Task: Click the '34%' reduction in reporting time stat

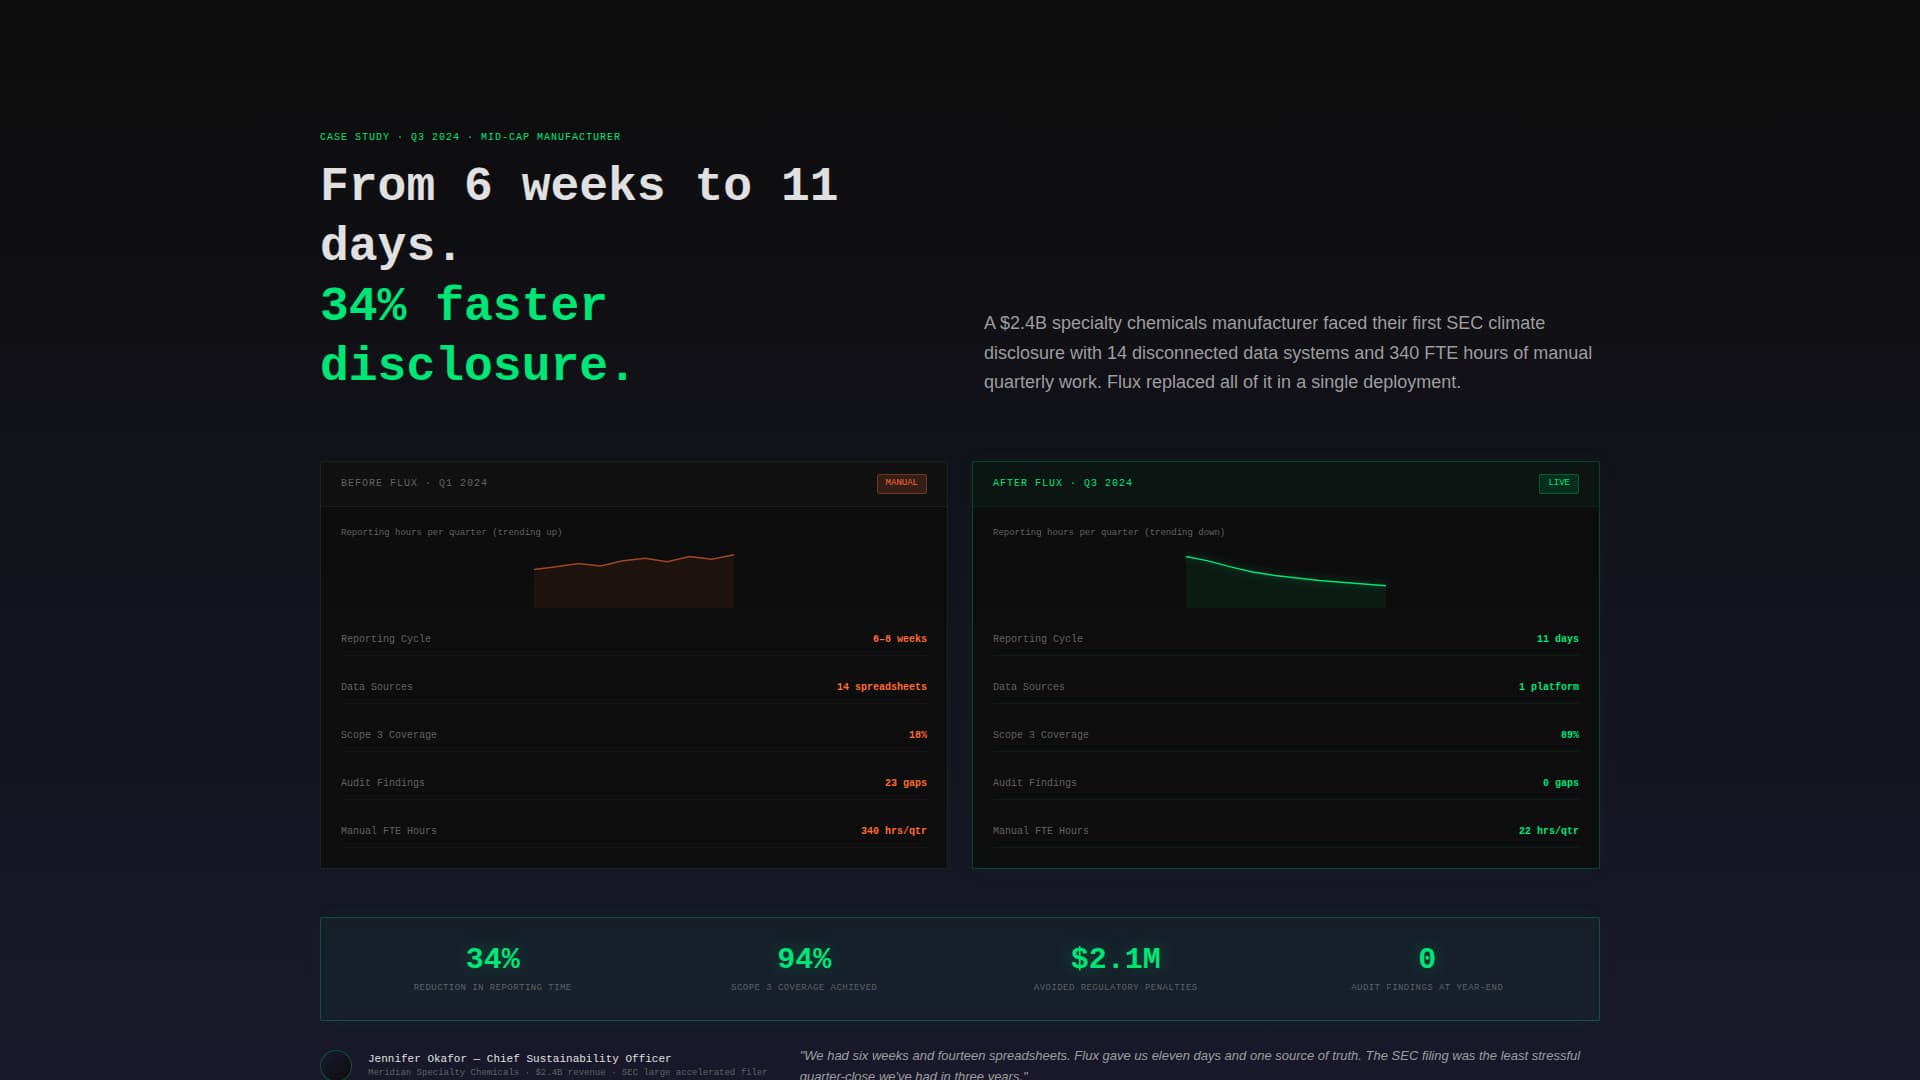Action: tap(493, 959)
